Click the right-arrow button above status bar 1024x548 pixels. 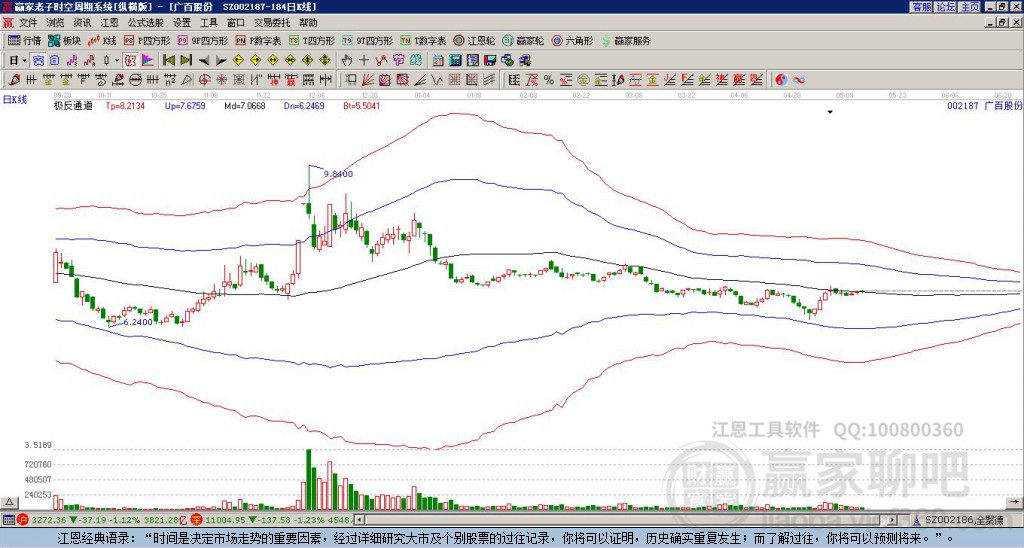point(1016,502)
